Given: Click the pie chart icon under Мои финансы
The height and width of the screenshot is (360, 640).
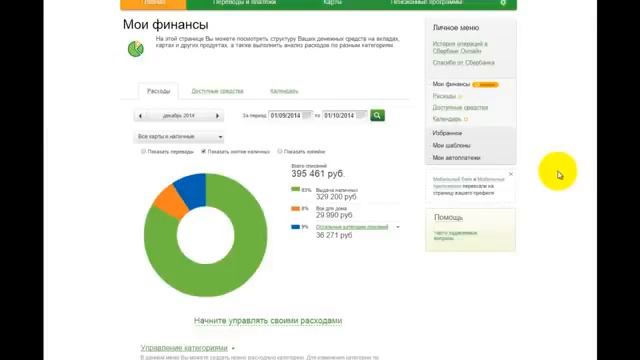Looking at the screenshot, I should (x=136, y=49).
